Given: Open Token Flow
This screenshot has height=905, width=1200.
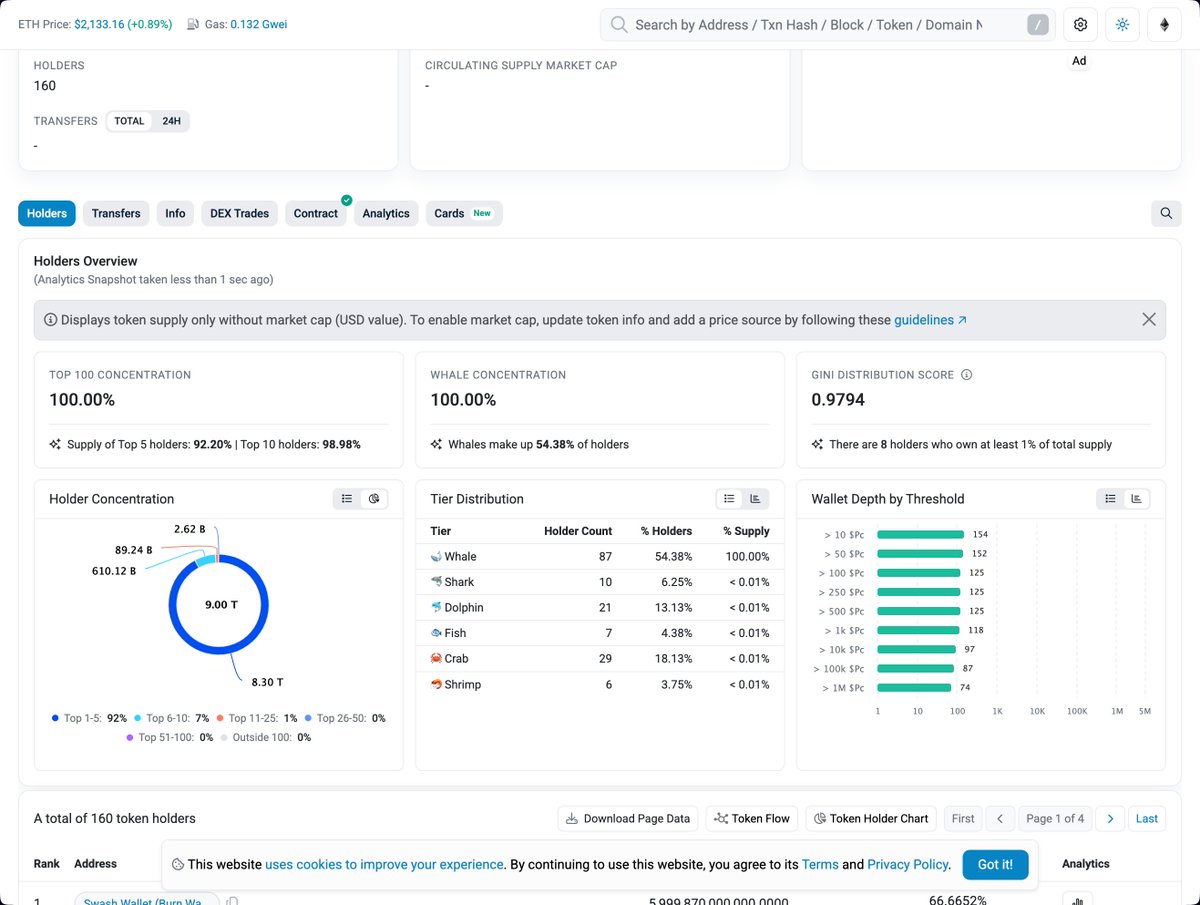Looking at the screenshot, I should pyautogui.click(x=752, y=818).
